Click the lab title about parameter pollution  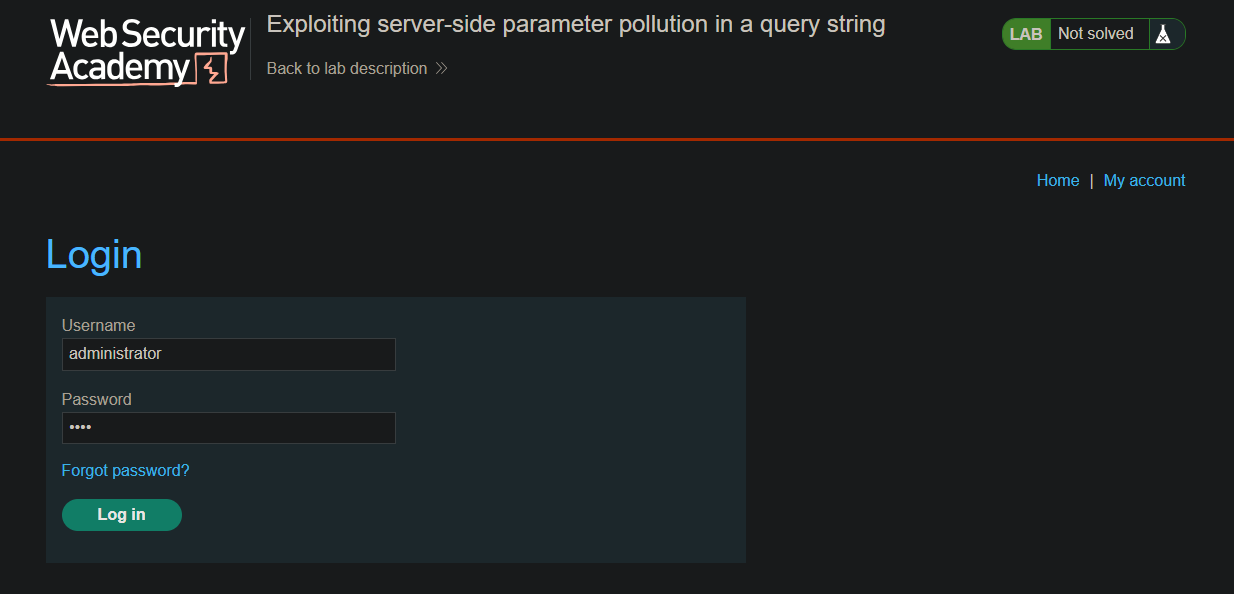(x=576, y=24)
